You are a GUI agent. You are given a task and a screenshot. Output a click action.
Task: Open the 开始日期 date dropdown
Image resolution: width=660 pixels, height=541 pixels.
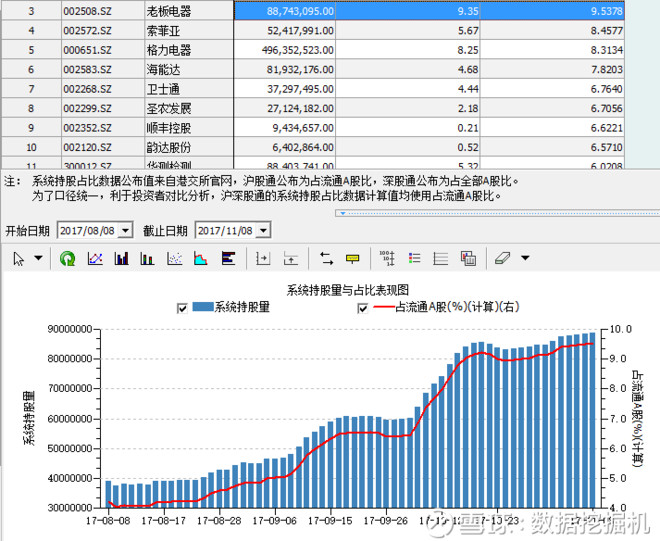pyautogui.click(x=125, y=231)
